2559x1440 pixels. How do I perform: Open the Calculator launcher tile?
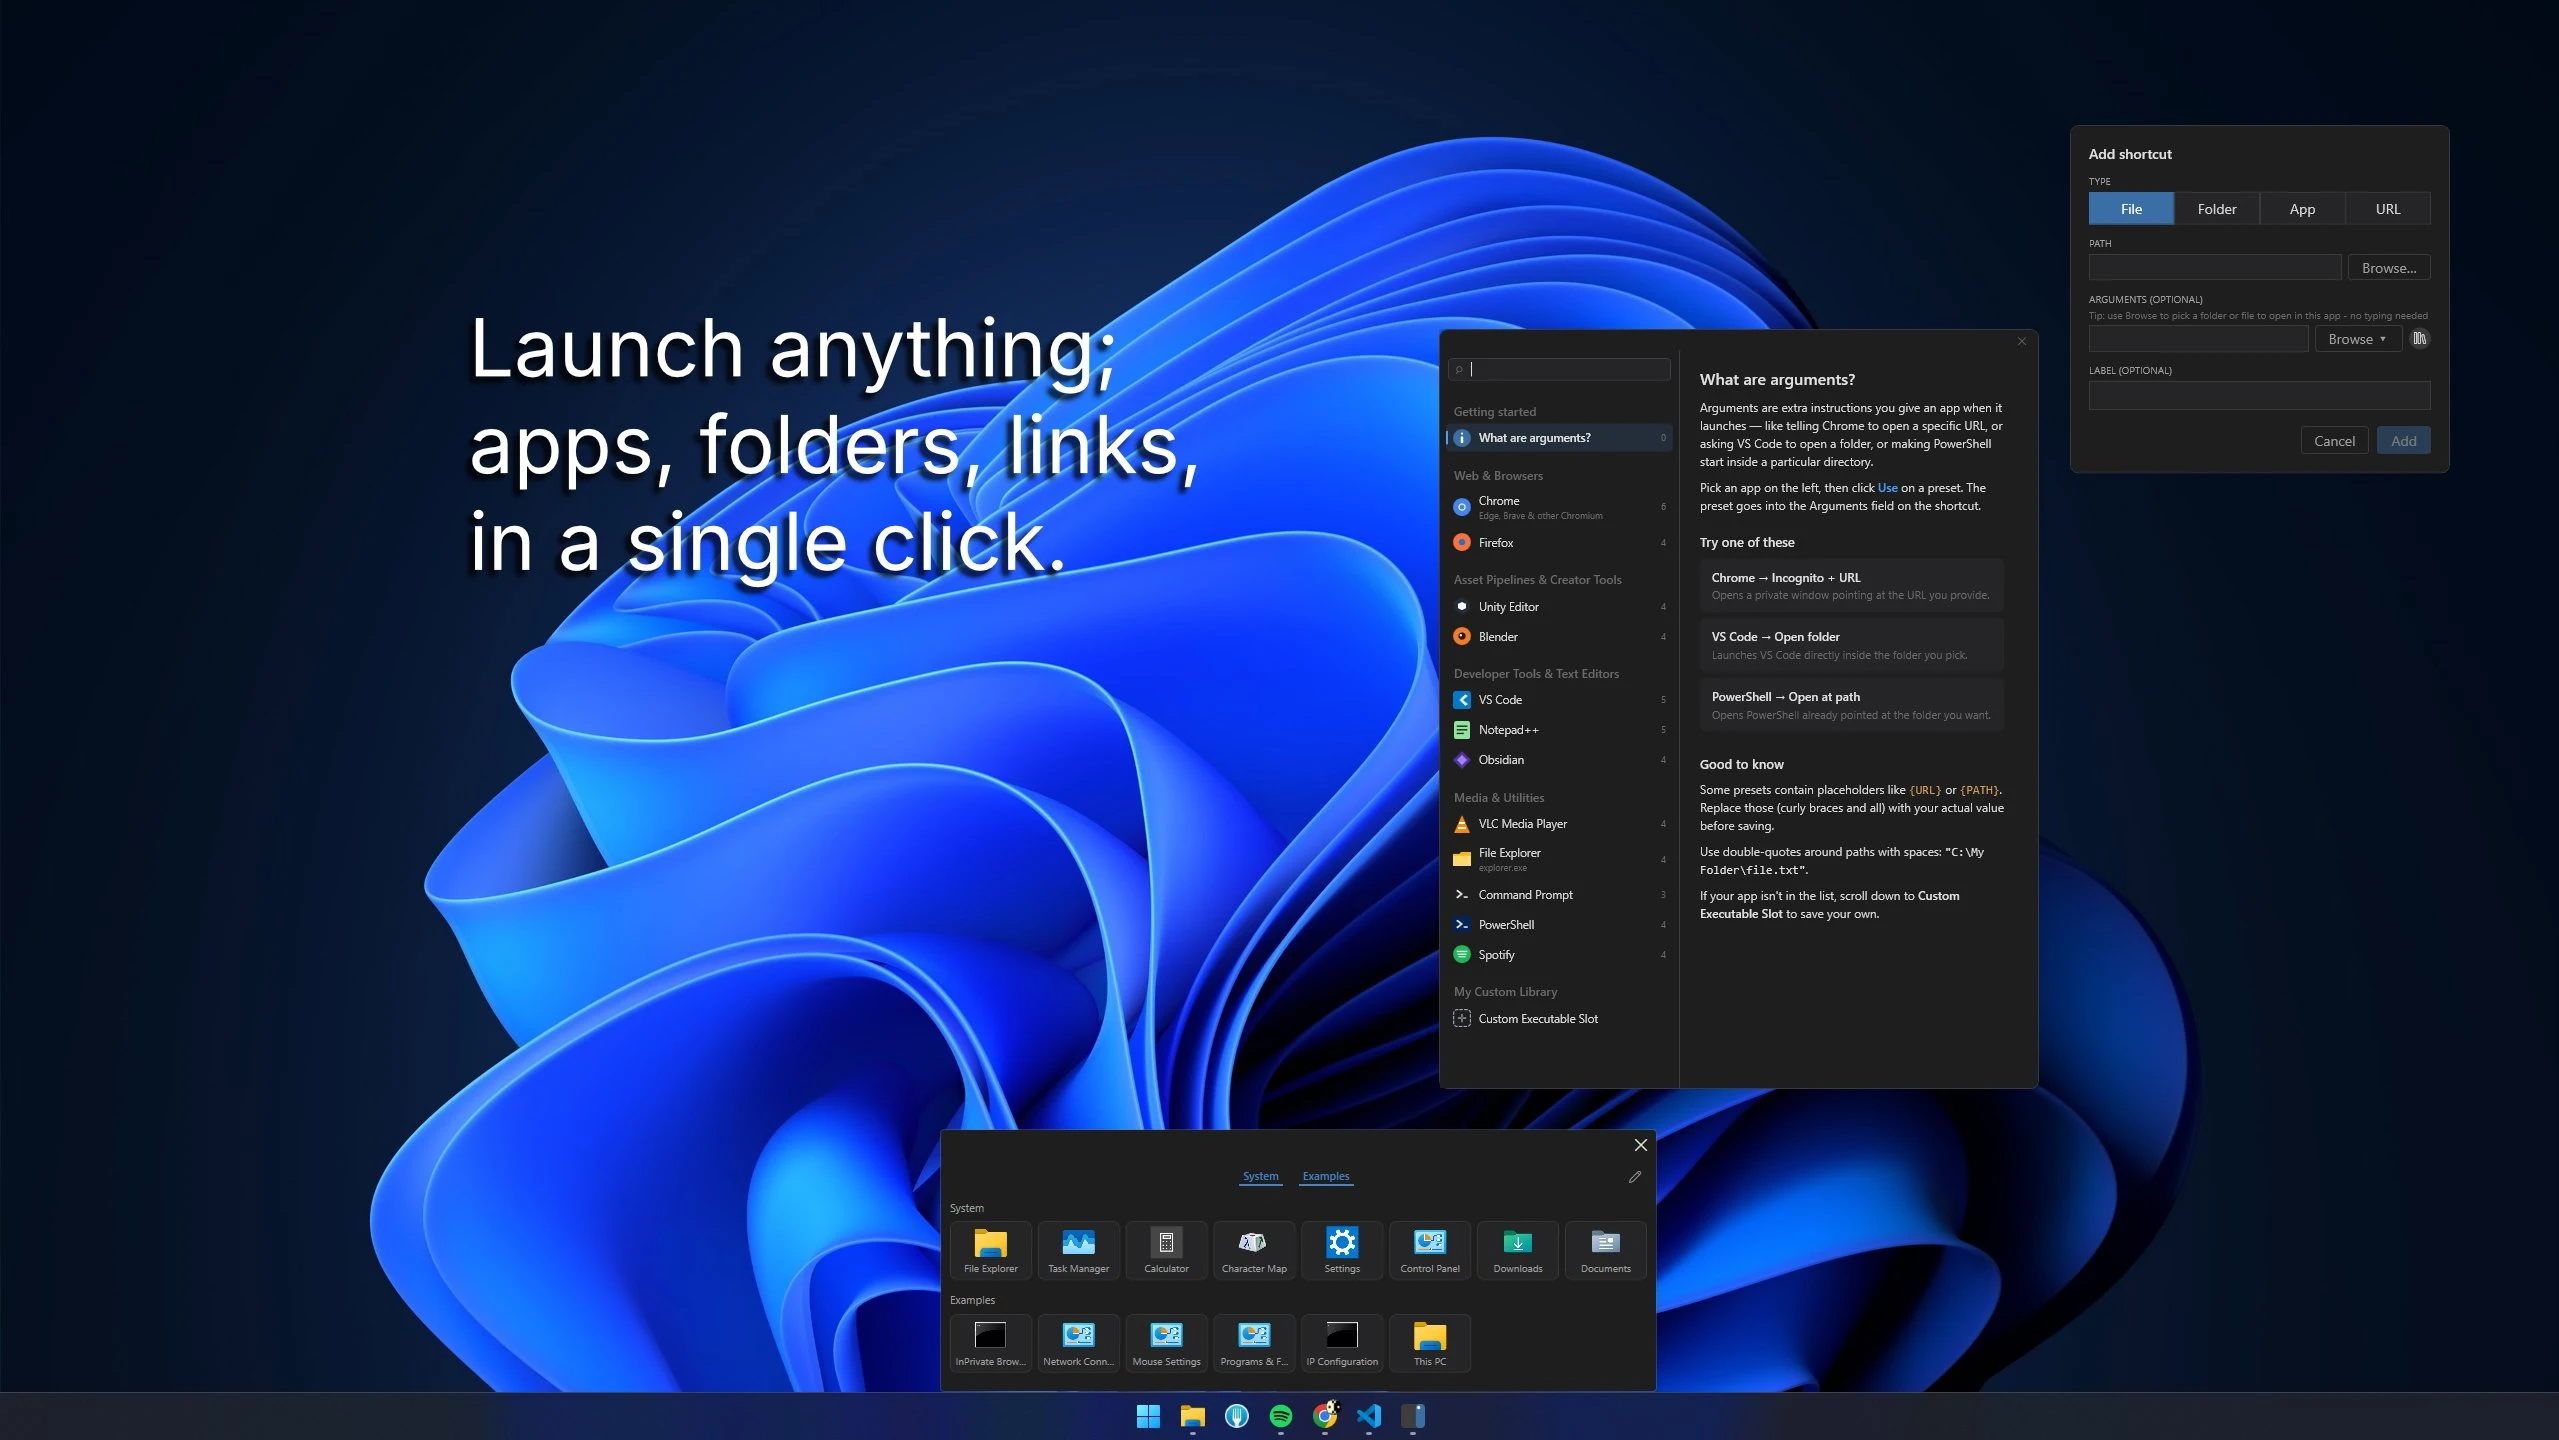[1166, 1250]
